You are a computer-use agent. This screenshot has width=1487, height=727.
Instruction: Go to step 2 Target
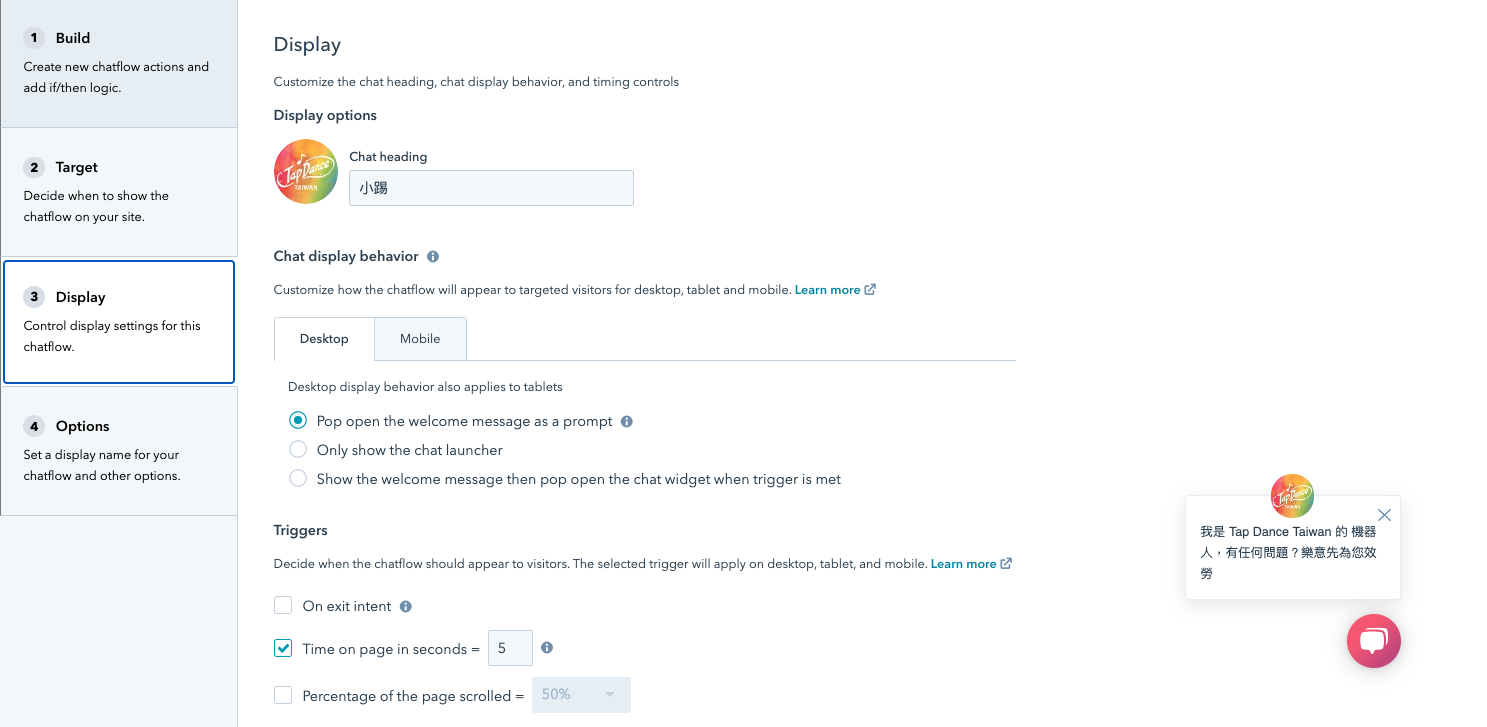tap(119, 191)
